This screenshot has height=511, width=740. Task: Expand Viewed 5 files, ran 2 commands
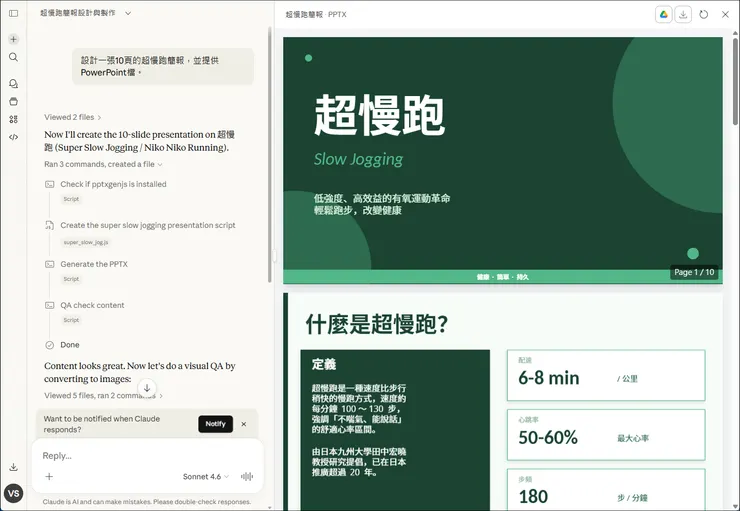tap(103, 396)
